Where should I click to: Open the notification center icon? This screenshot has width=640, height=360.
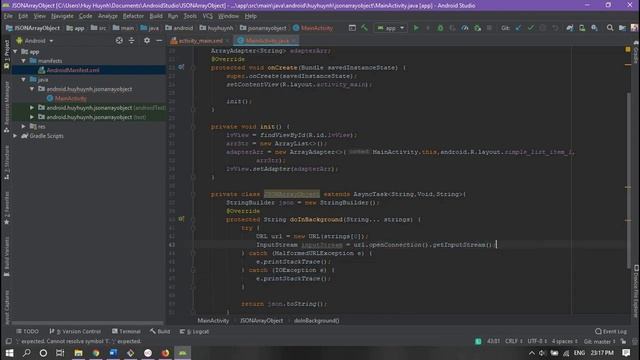(627, 353)
